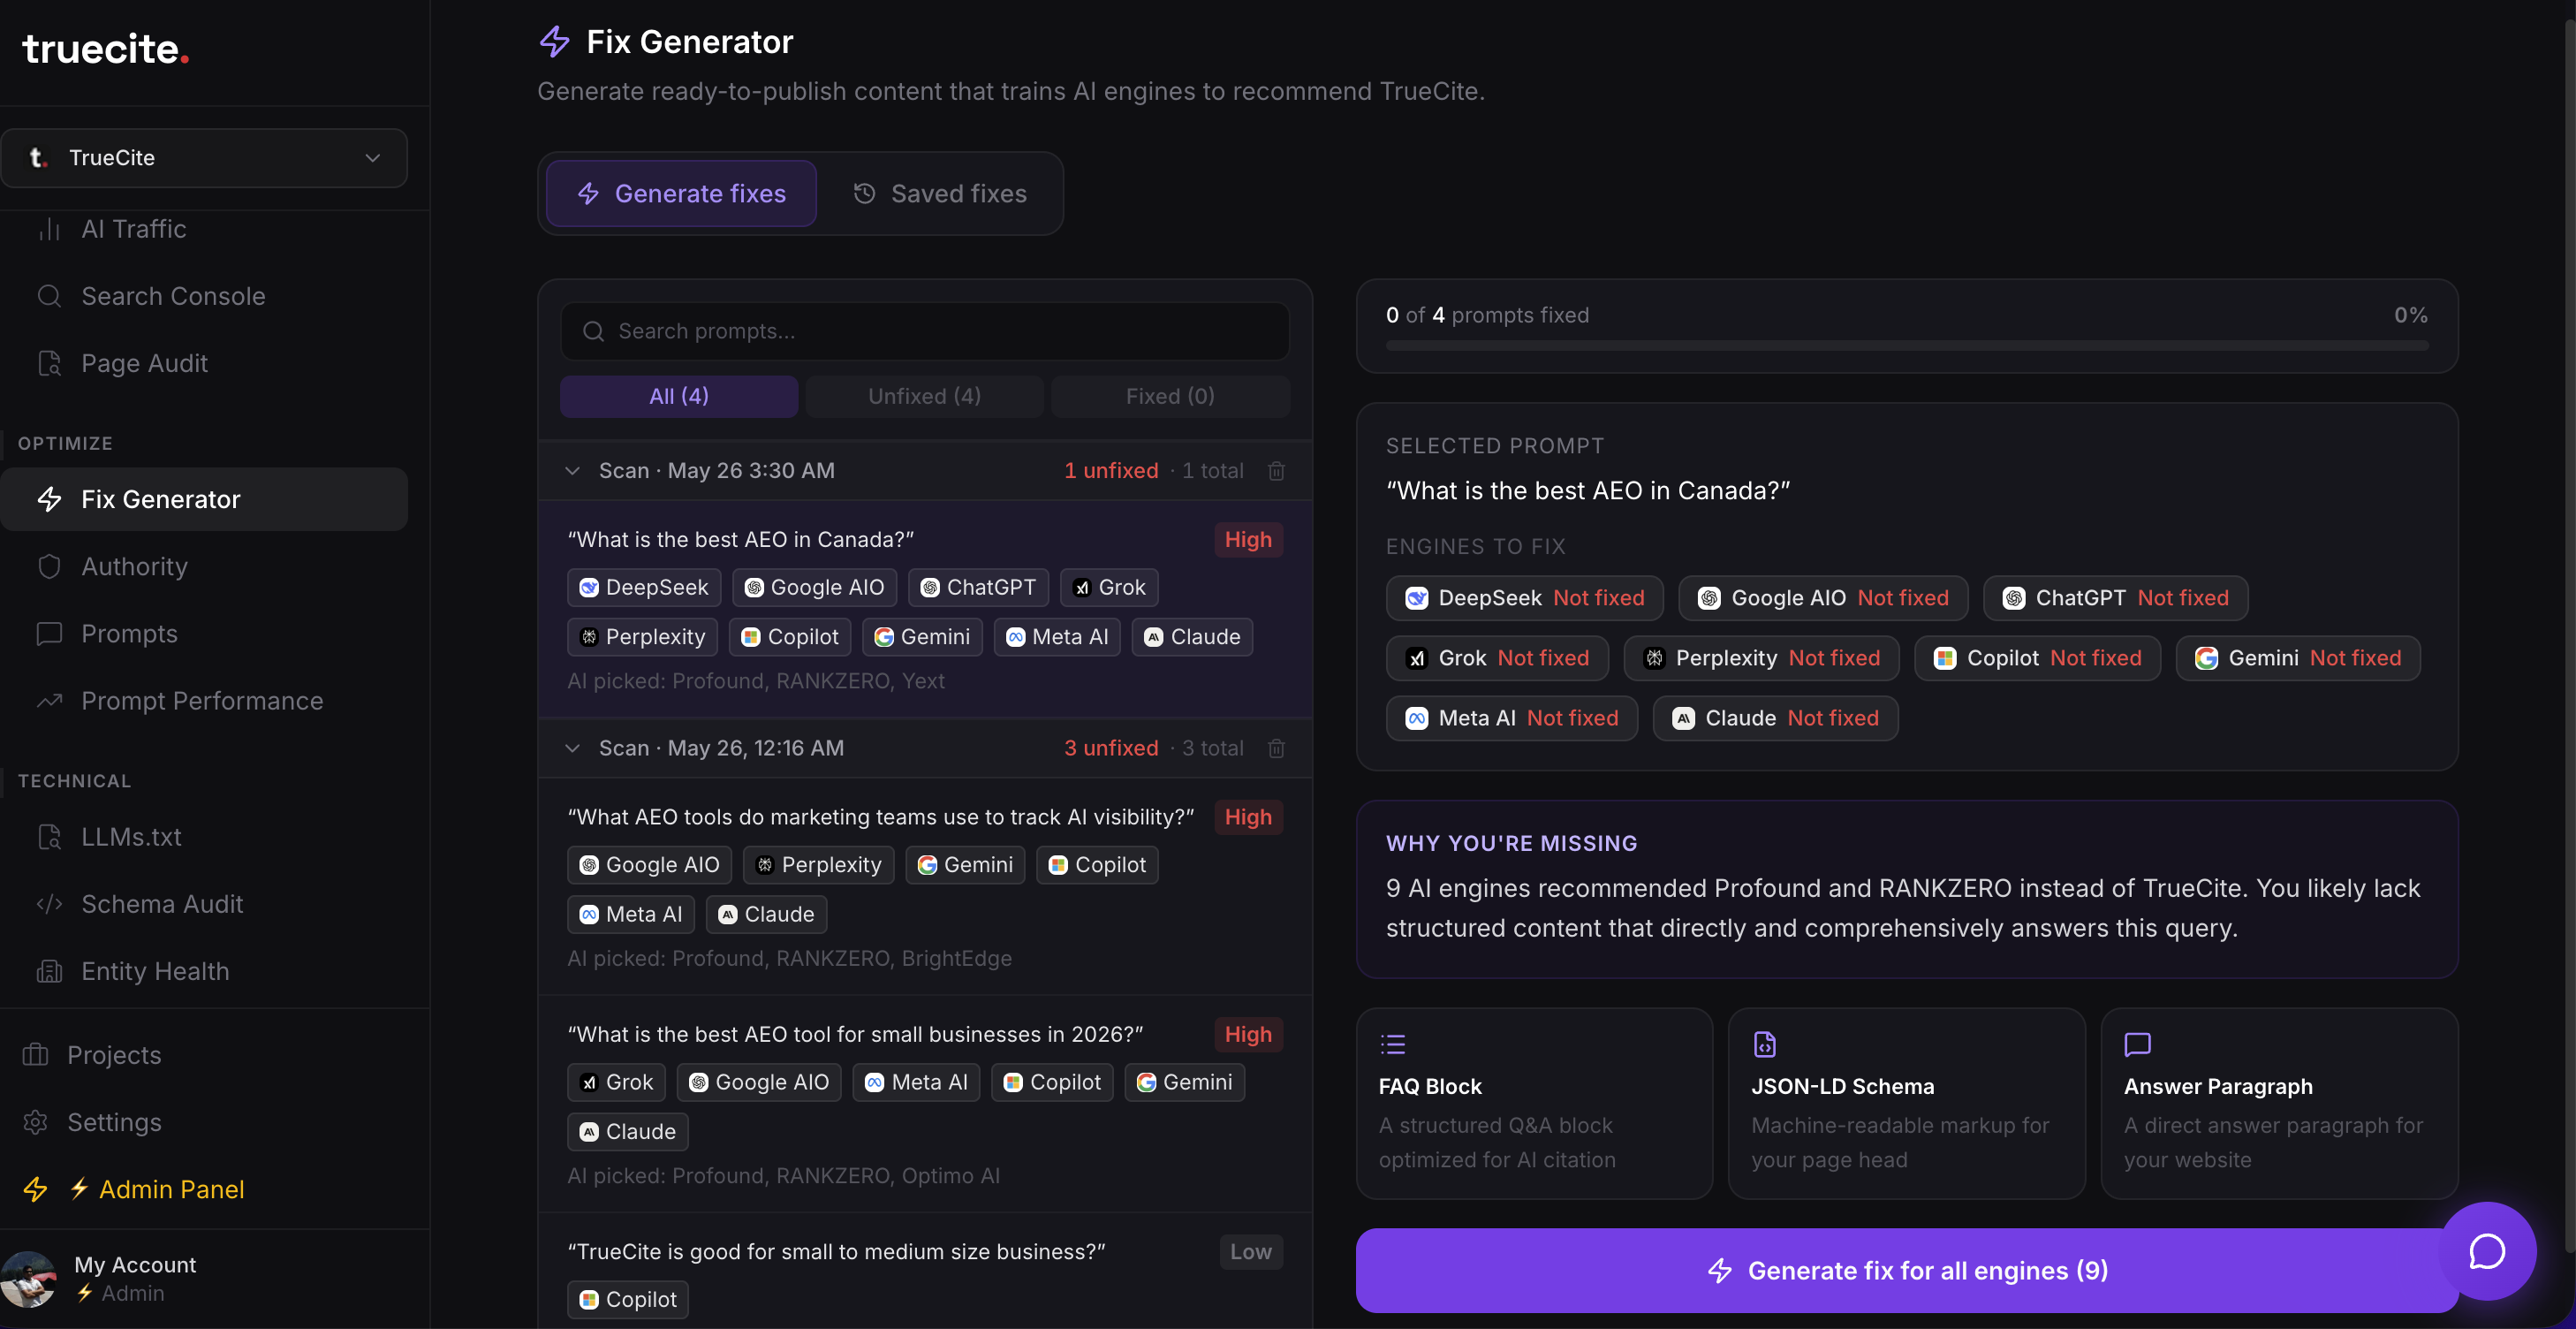Image resolution: width=2576 pixels, height=1329 pixels.
Task: Select the Generate fixes tab
Action: click(681, 193)
